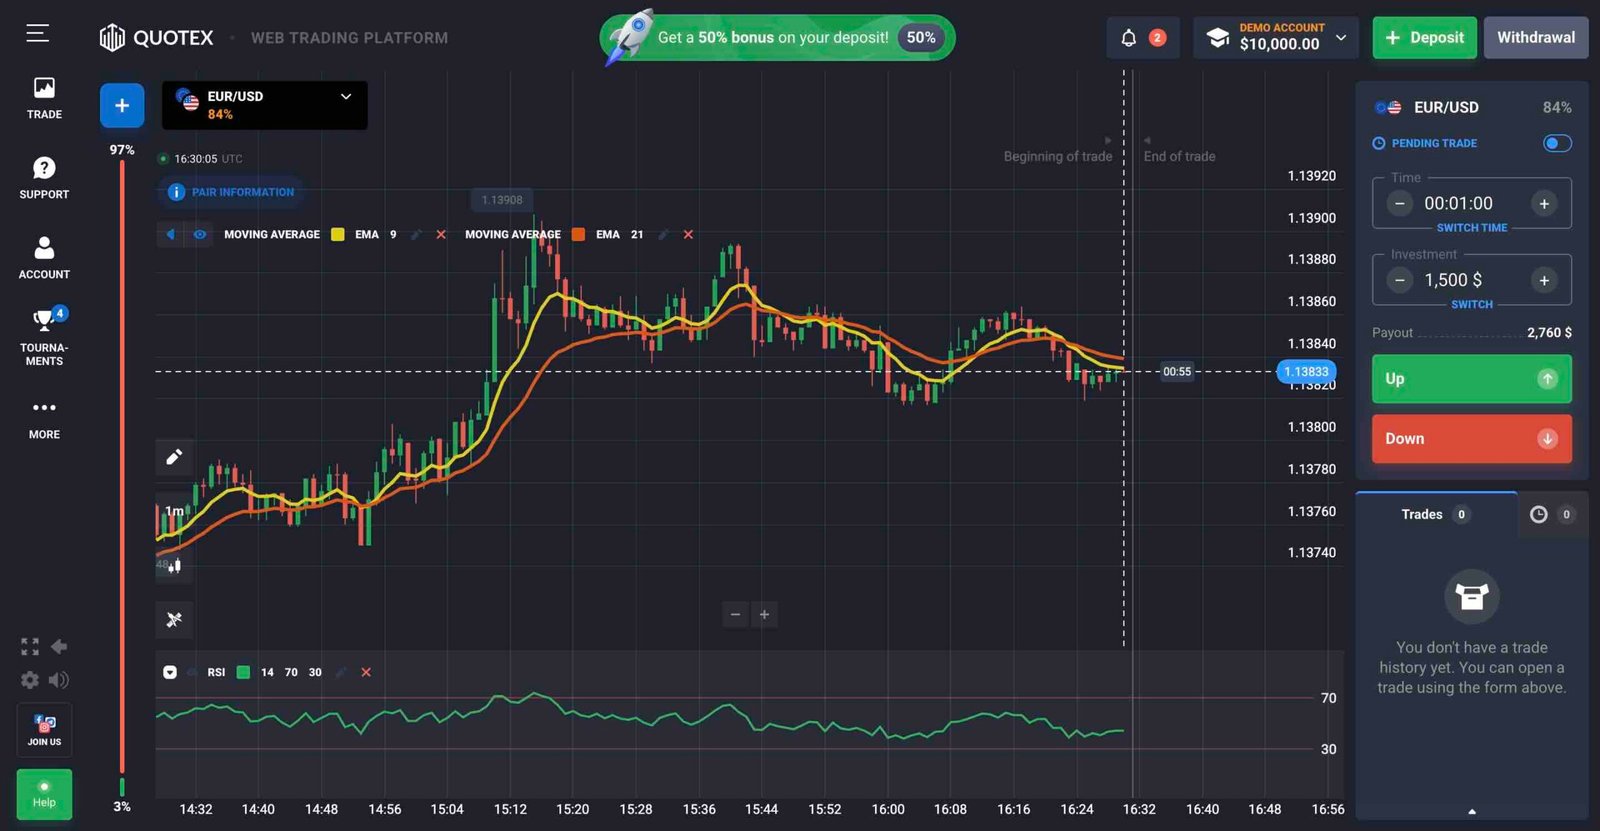
Task: Open the pending trades clock tab
Action: pyautogui.click(x=1552, y=515)
